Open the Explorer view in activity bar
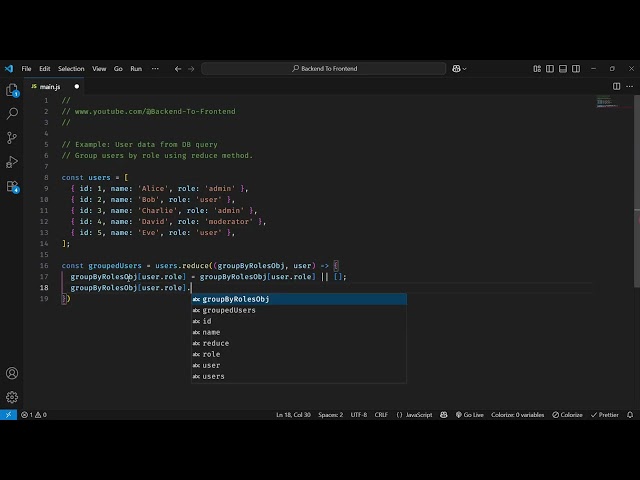Viewport: 640px width, 480px height. point(12,90)
